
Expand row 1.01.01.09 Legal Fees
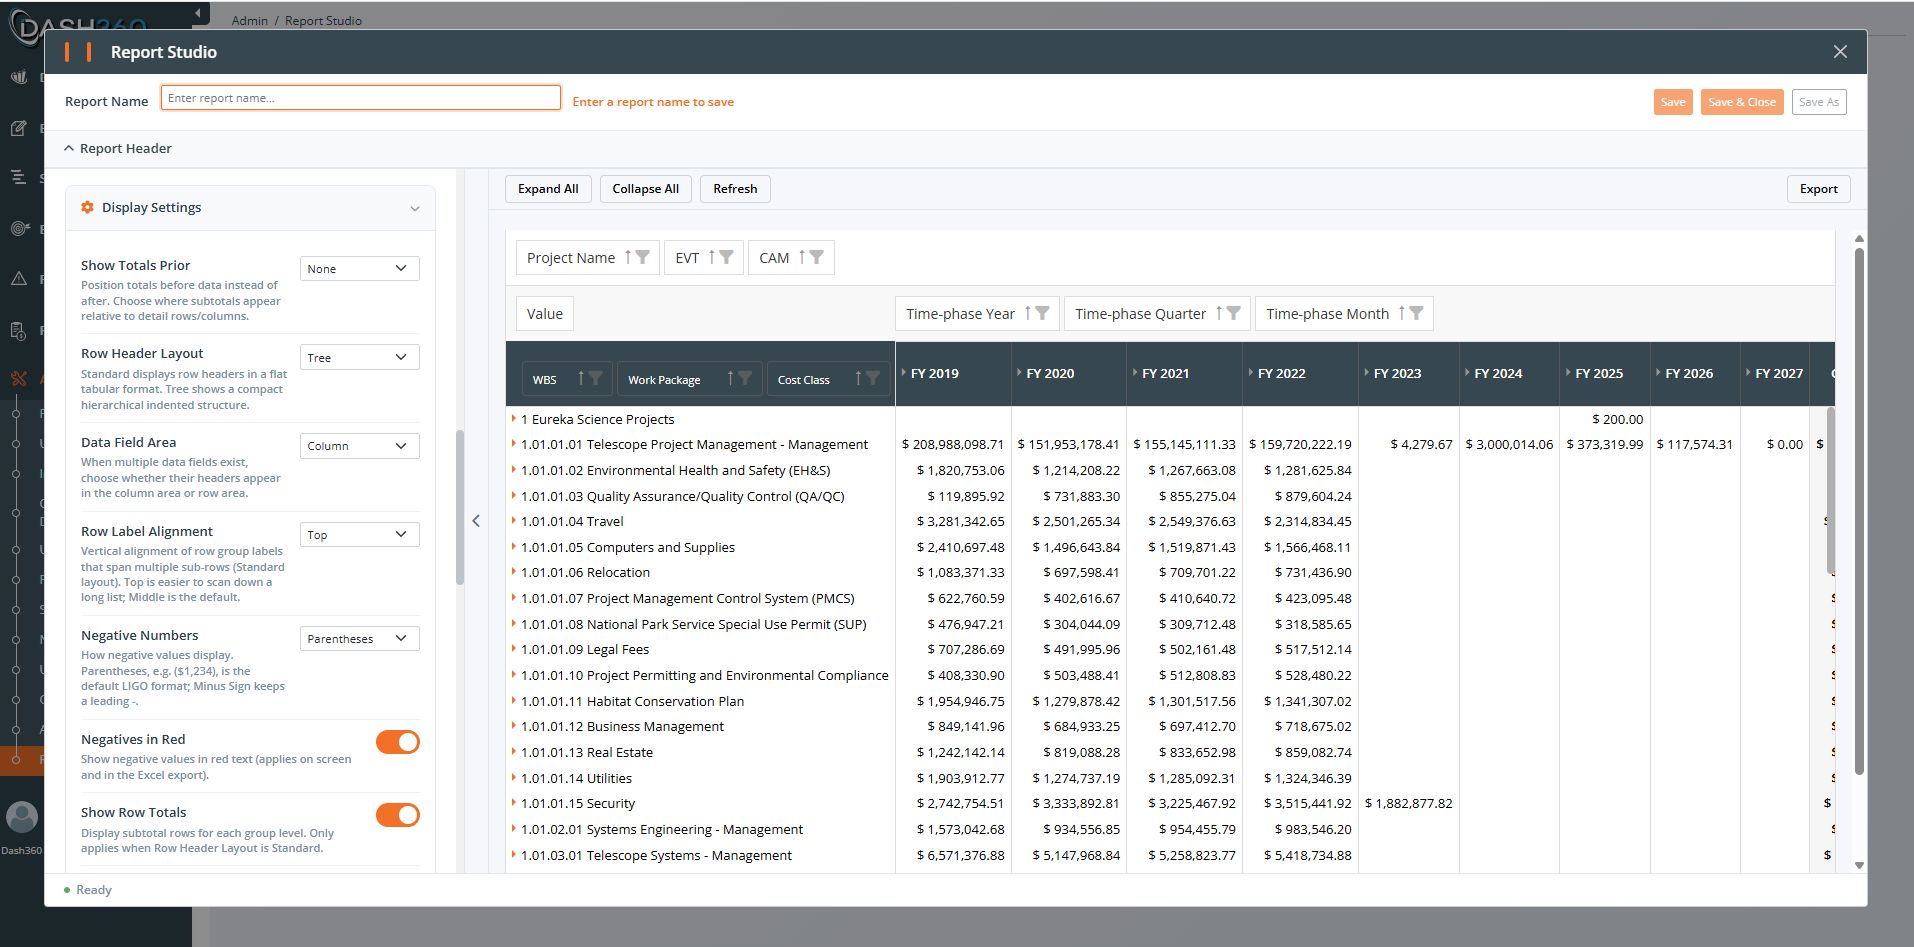[x=513, y=649]
